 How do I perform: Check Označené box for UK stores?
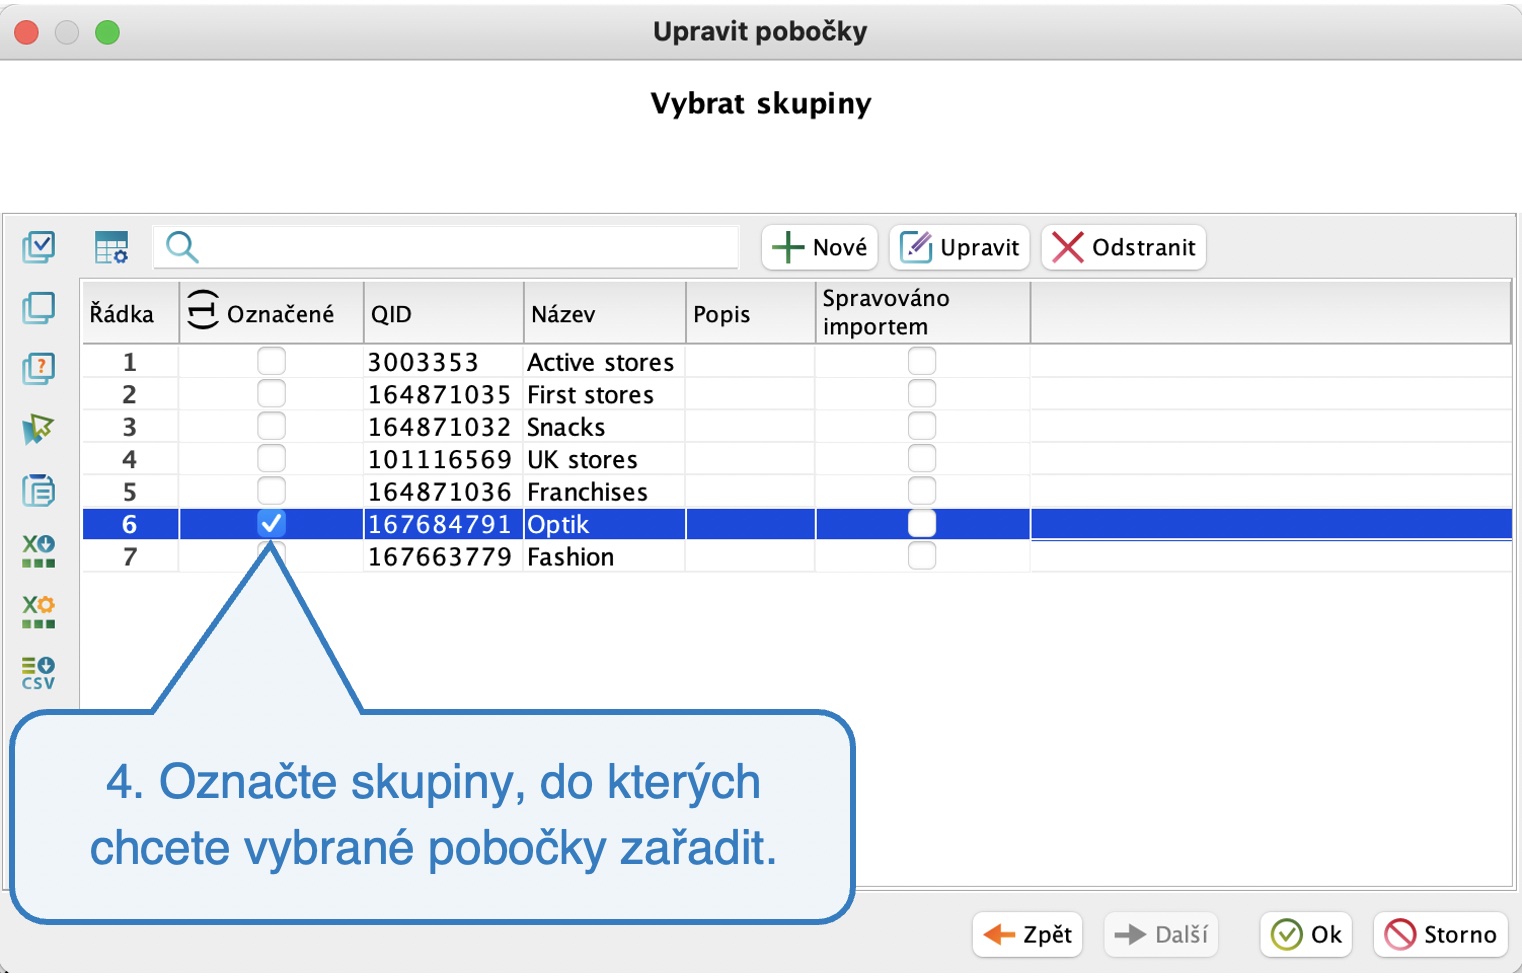tap(271, 458)
